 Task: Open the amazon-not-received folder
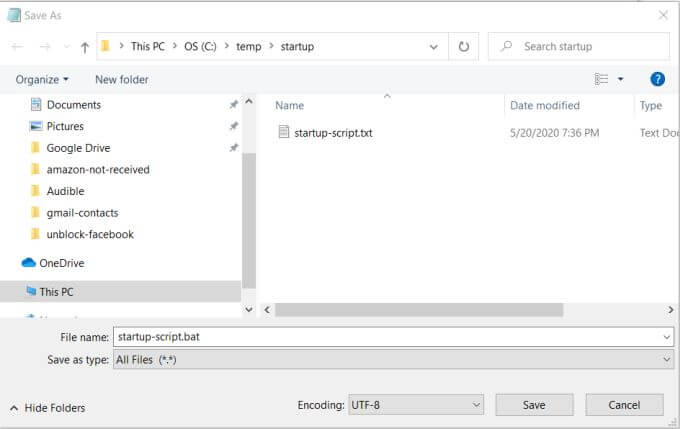(98, 170)
